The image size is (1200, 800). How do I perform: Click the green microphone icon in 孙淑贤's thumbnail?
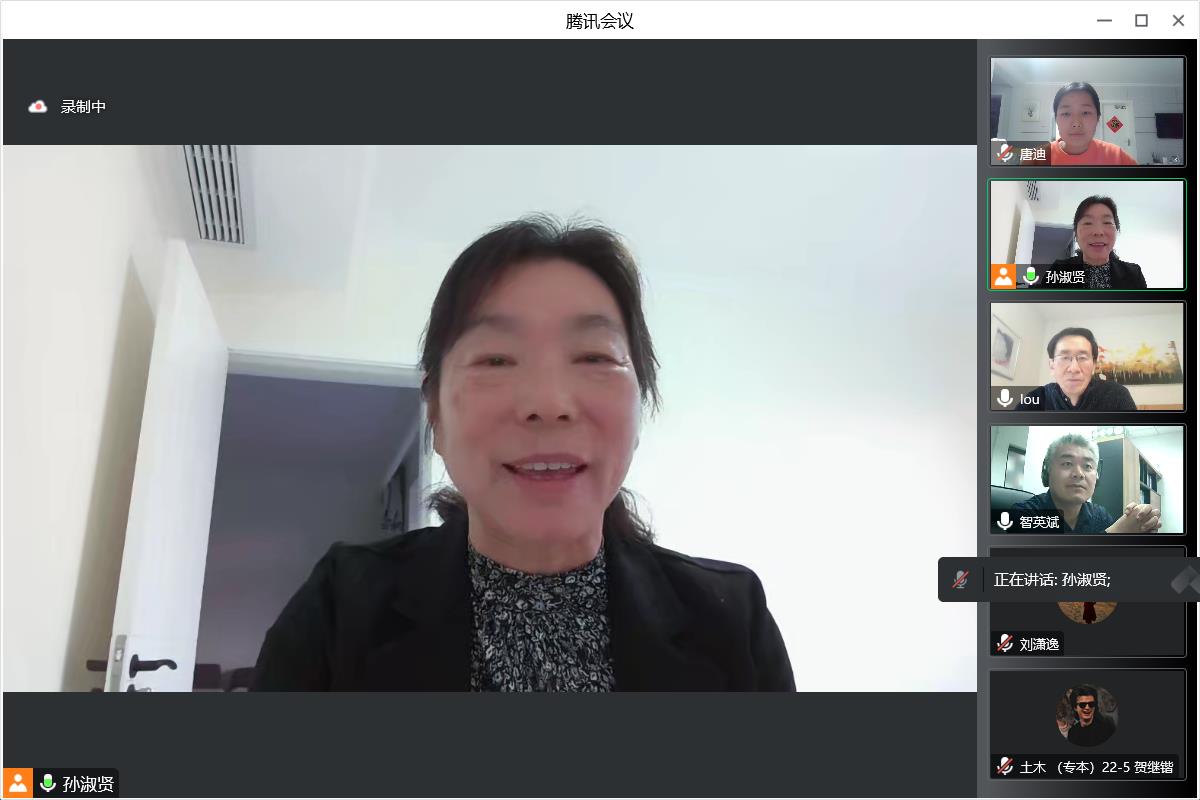tap(1030, 277)
